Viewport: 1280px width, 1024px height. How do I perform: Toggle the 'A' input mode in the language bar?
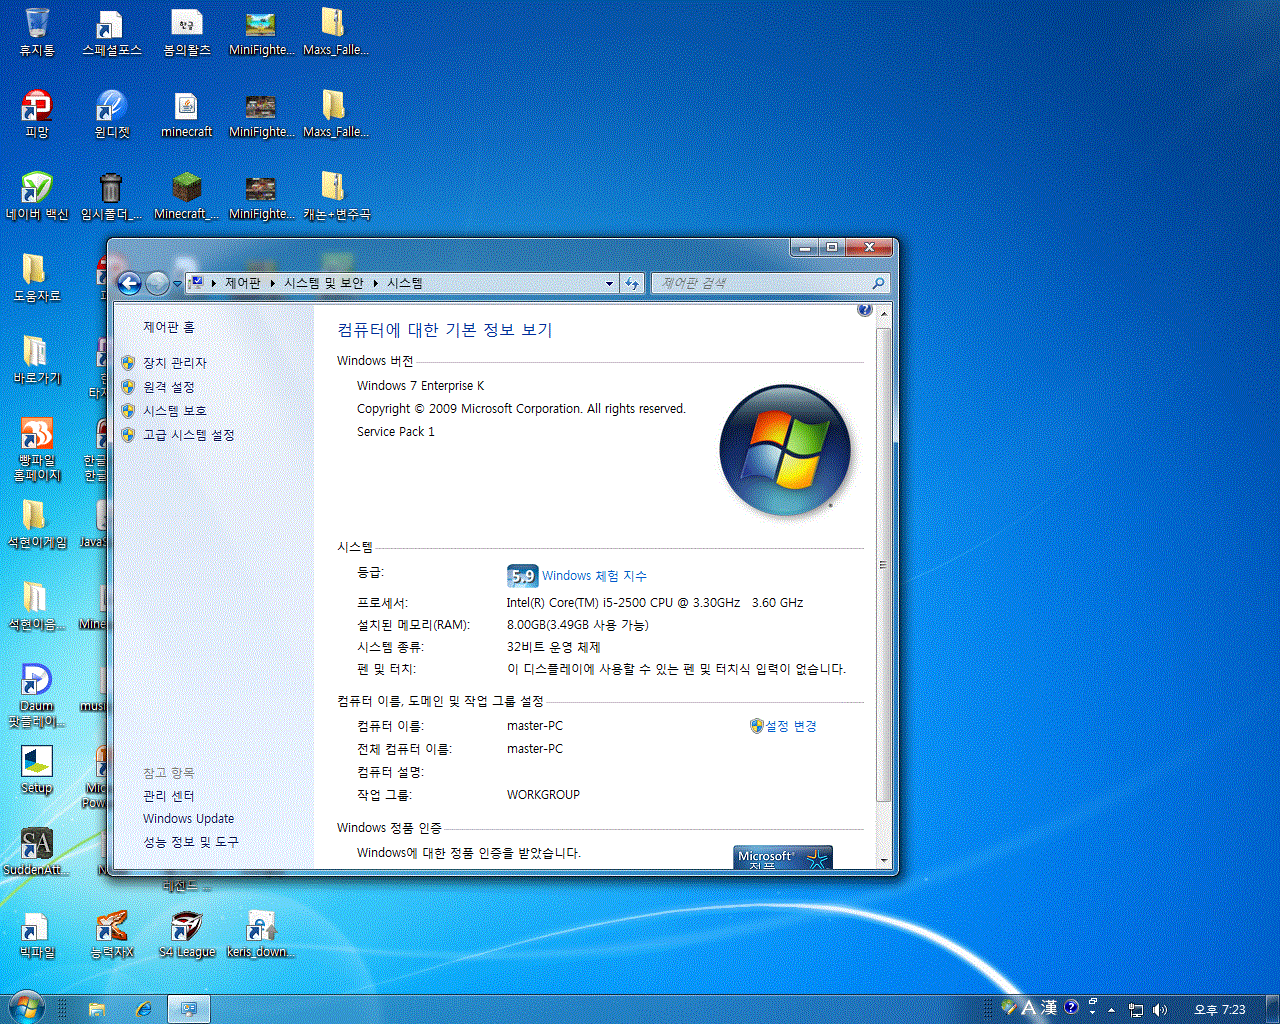1029,1008
